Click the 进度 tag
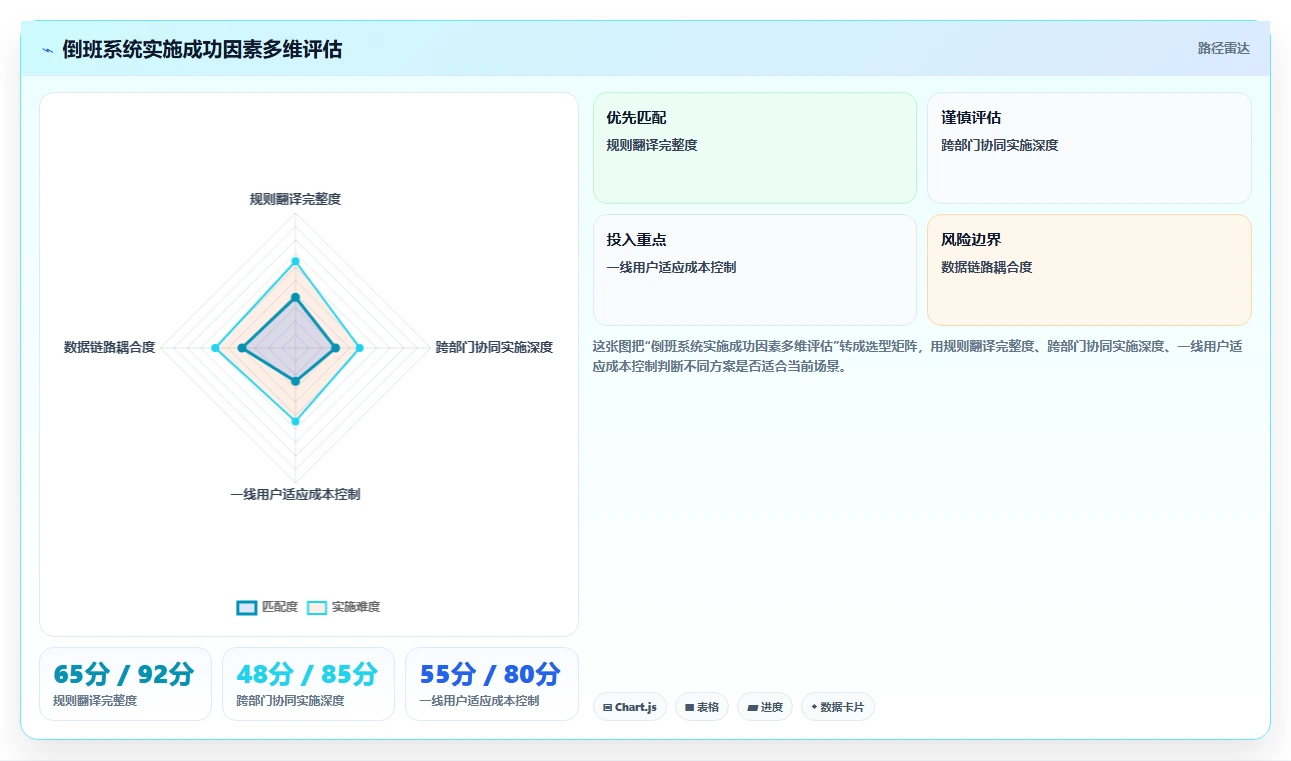The height and width of the screenshot is (761, 1291). [765, 707]
